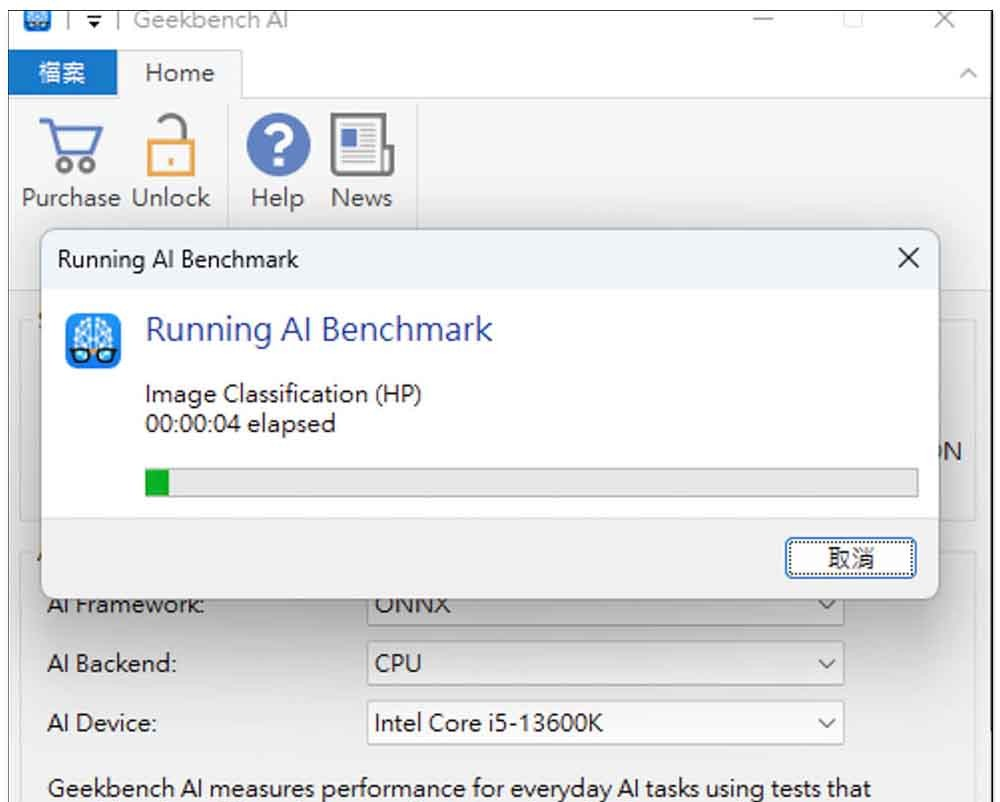
Task: Click the green benchmark progress bar
Action: click(531, 482)
